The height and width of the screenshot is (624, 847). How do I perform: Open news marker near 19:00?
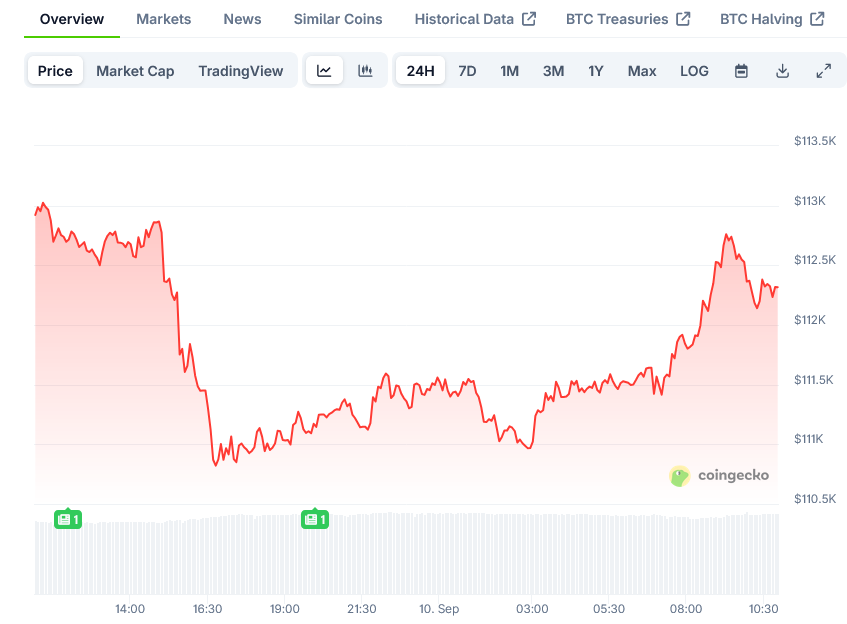point(315,519)
